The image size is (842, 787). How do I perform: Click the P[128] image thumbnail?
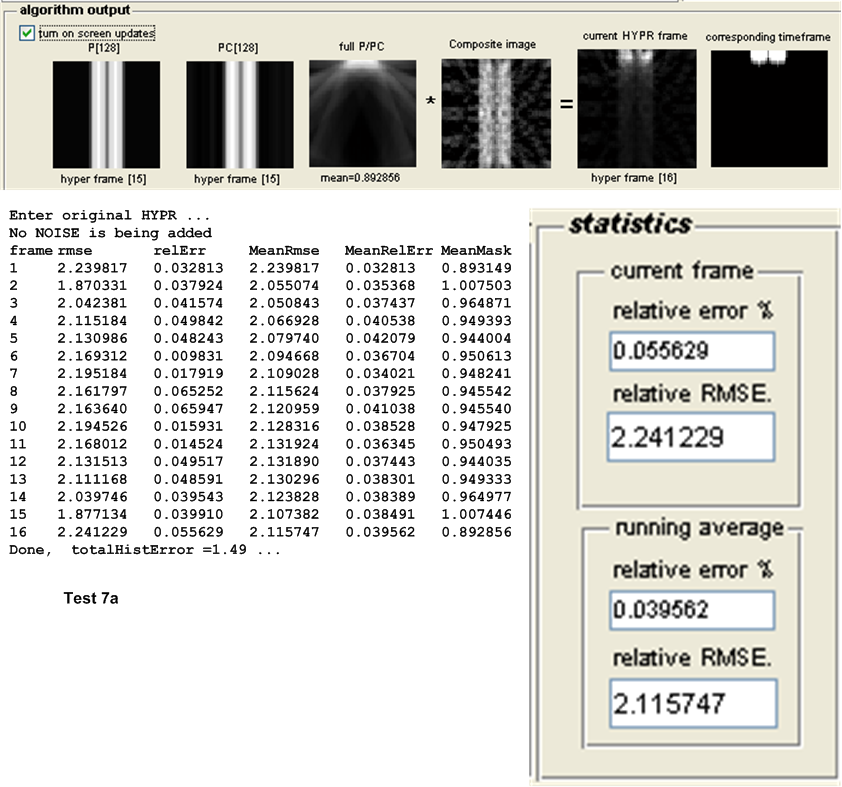coord(105,112)
